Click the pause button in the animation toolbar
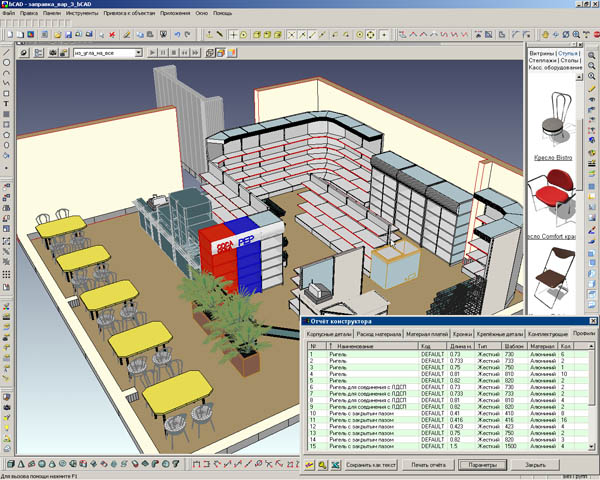The image size is (600, 480). coord(163,53)
